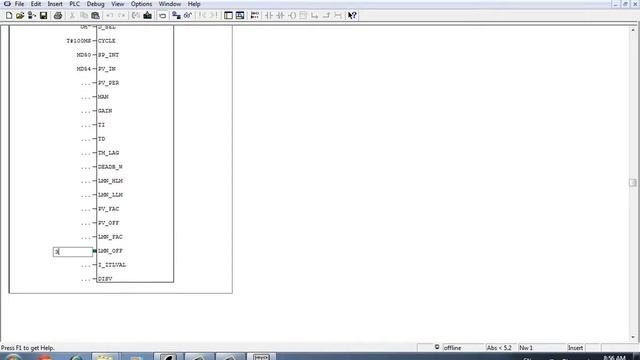Toggle the Details pane icon

240,16
